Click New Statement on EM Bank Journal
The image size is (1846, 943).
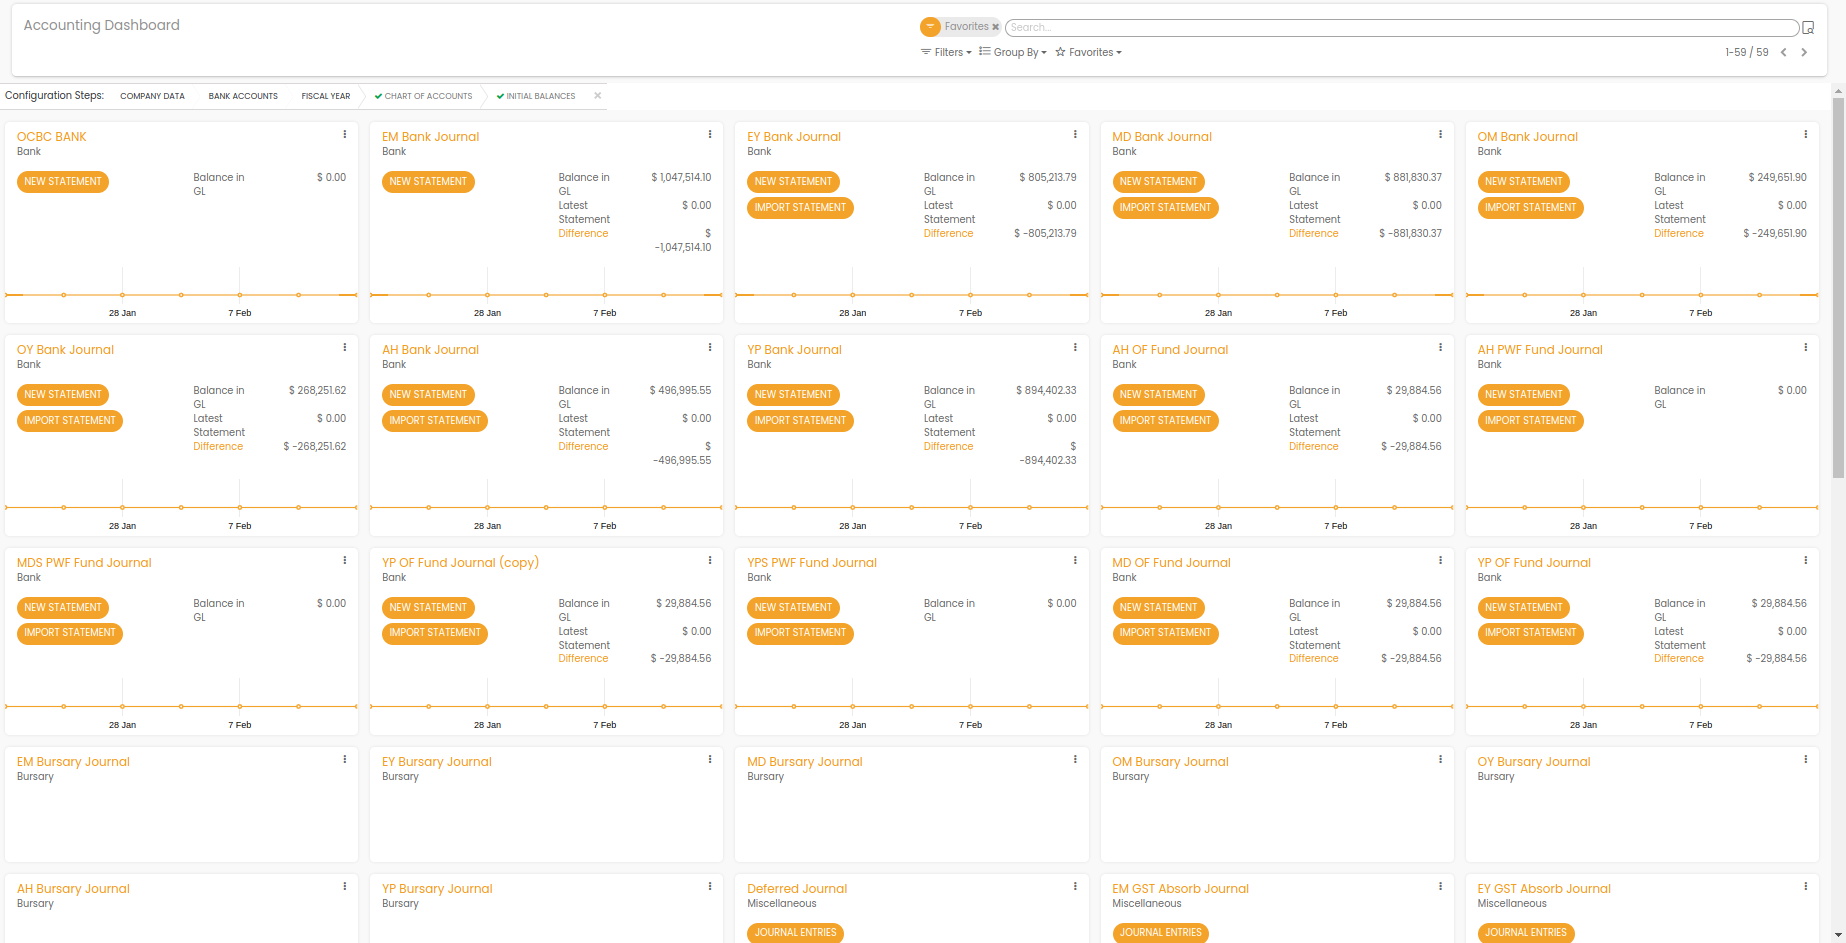pos(428,182)
